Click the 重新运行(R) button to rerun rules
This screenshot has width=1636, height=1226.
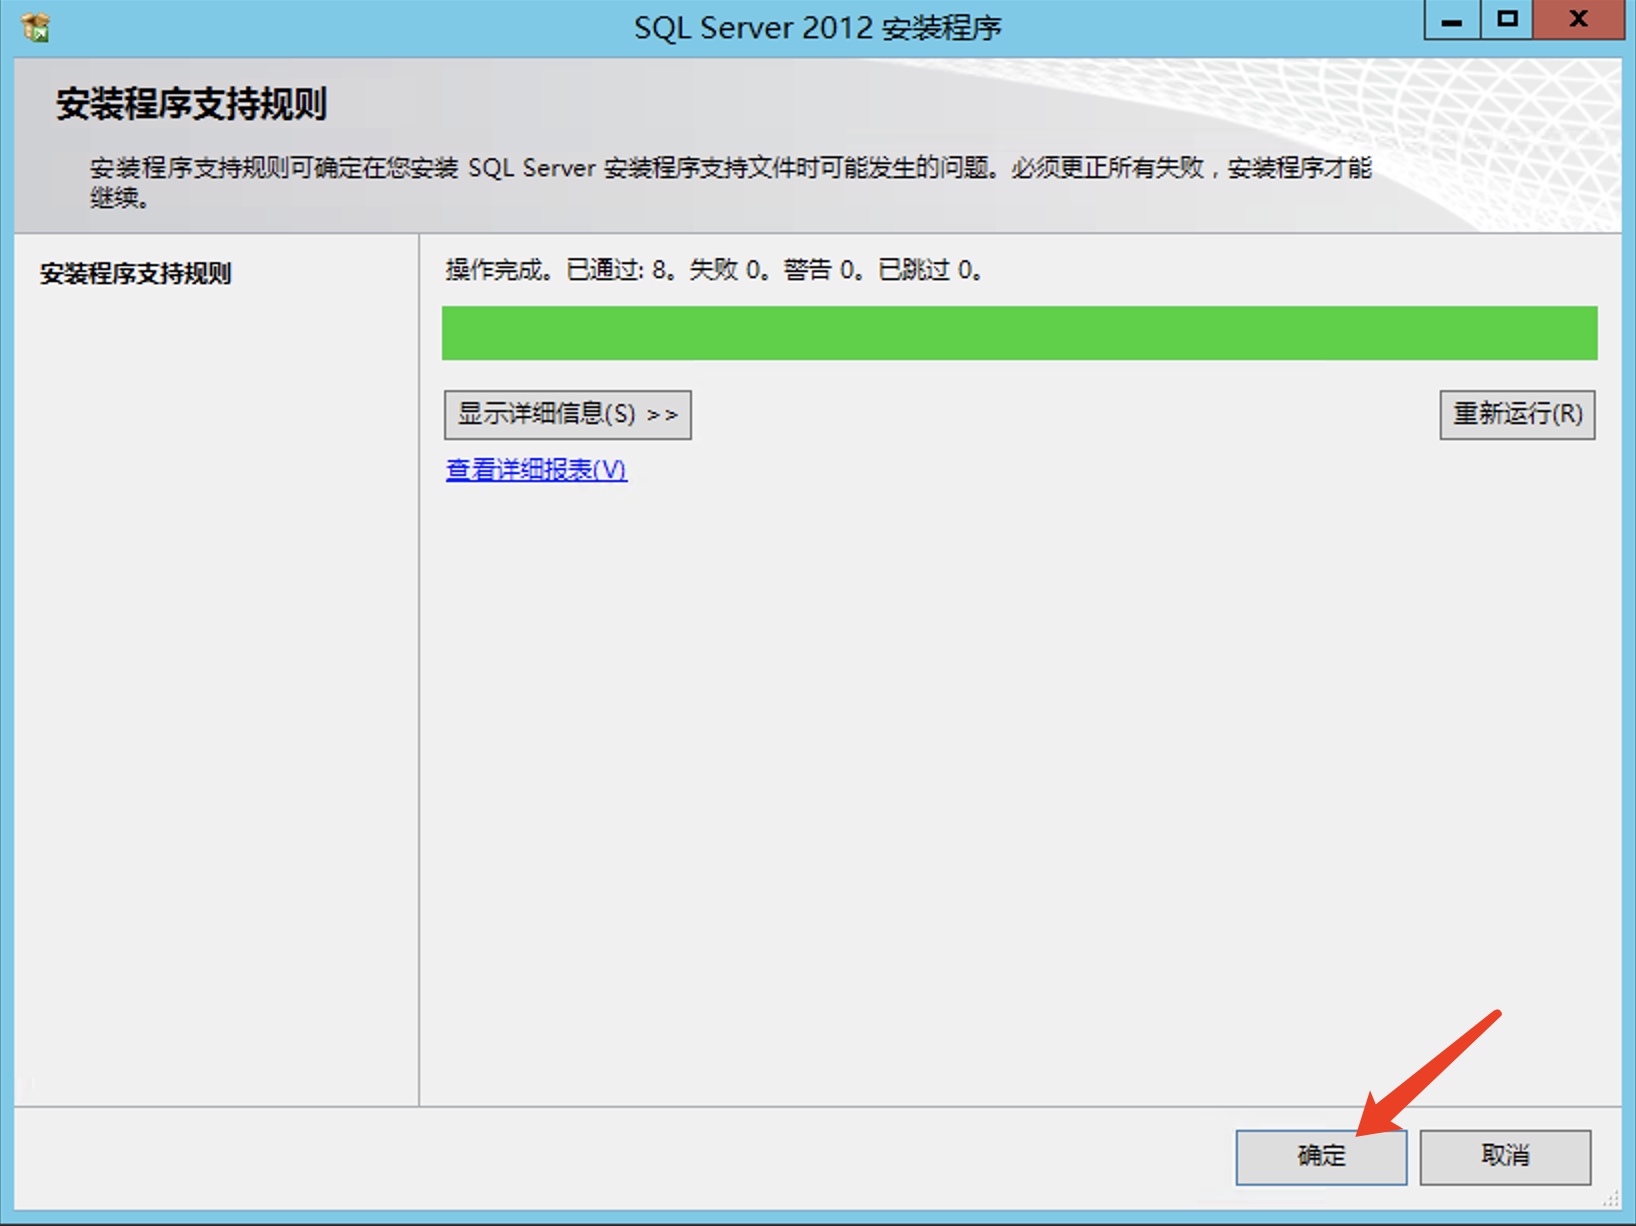coord(1517,414)
